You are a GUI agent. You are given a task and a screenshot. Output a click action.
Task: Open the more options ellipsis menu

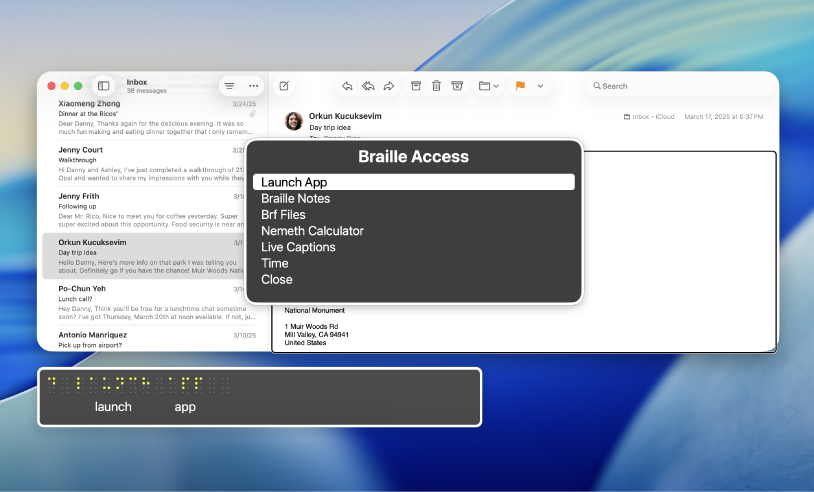[x=254, y=86]
